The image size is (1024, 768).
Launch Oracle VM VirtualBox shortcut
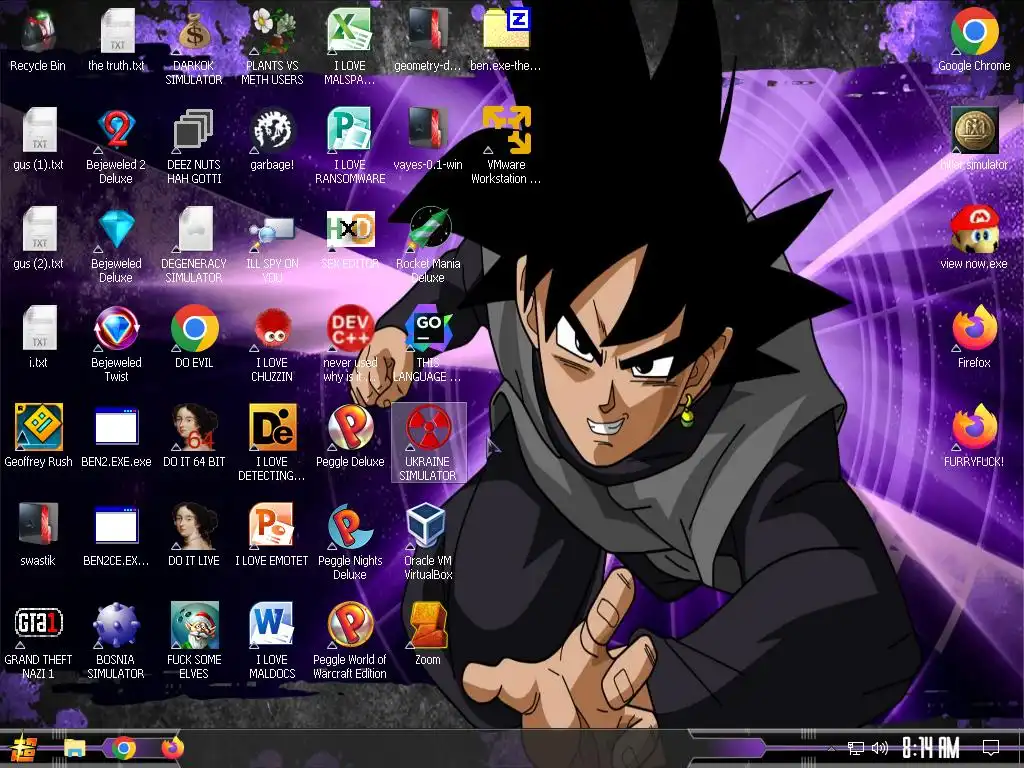click(x=428, y=543)
